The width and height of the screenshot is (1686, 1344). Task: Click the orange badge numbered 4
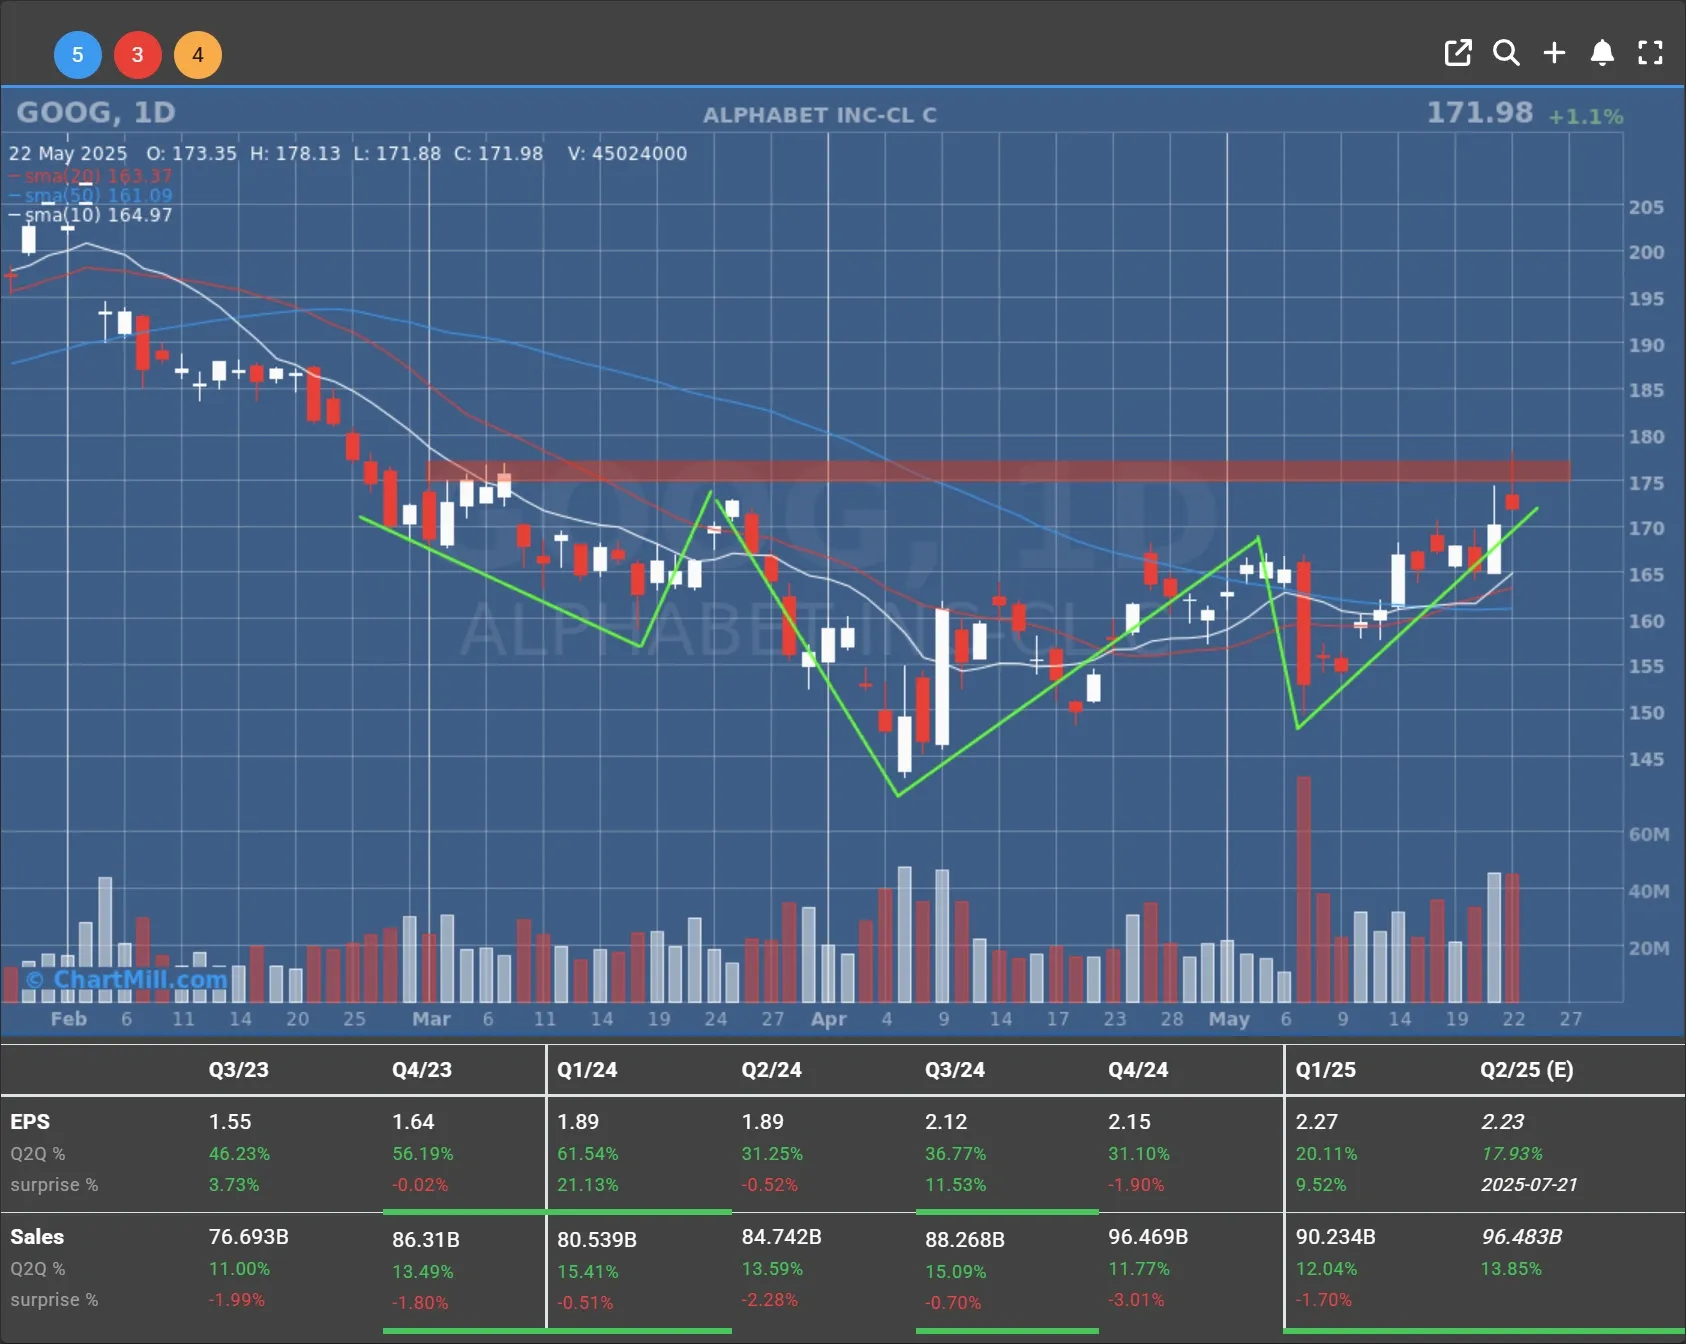coord(198,55)
